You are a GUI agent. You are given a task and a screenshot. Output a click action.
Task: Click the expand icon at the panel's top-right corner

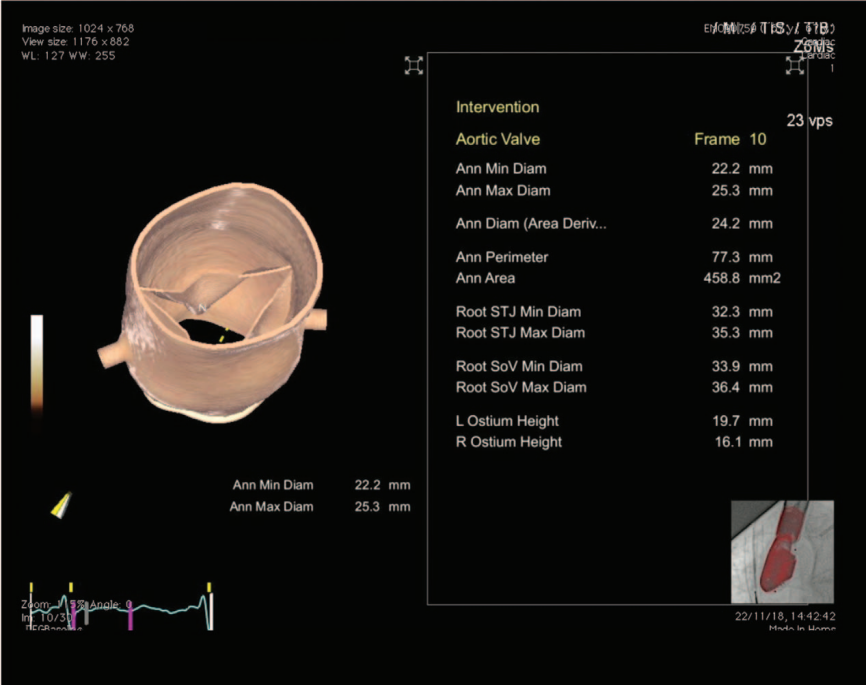click(x=795, y=65)
